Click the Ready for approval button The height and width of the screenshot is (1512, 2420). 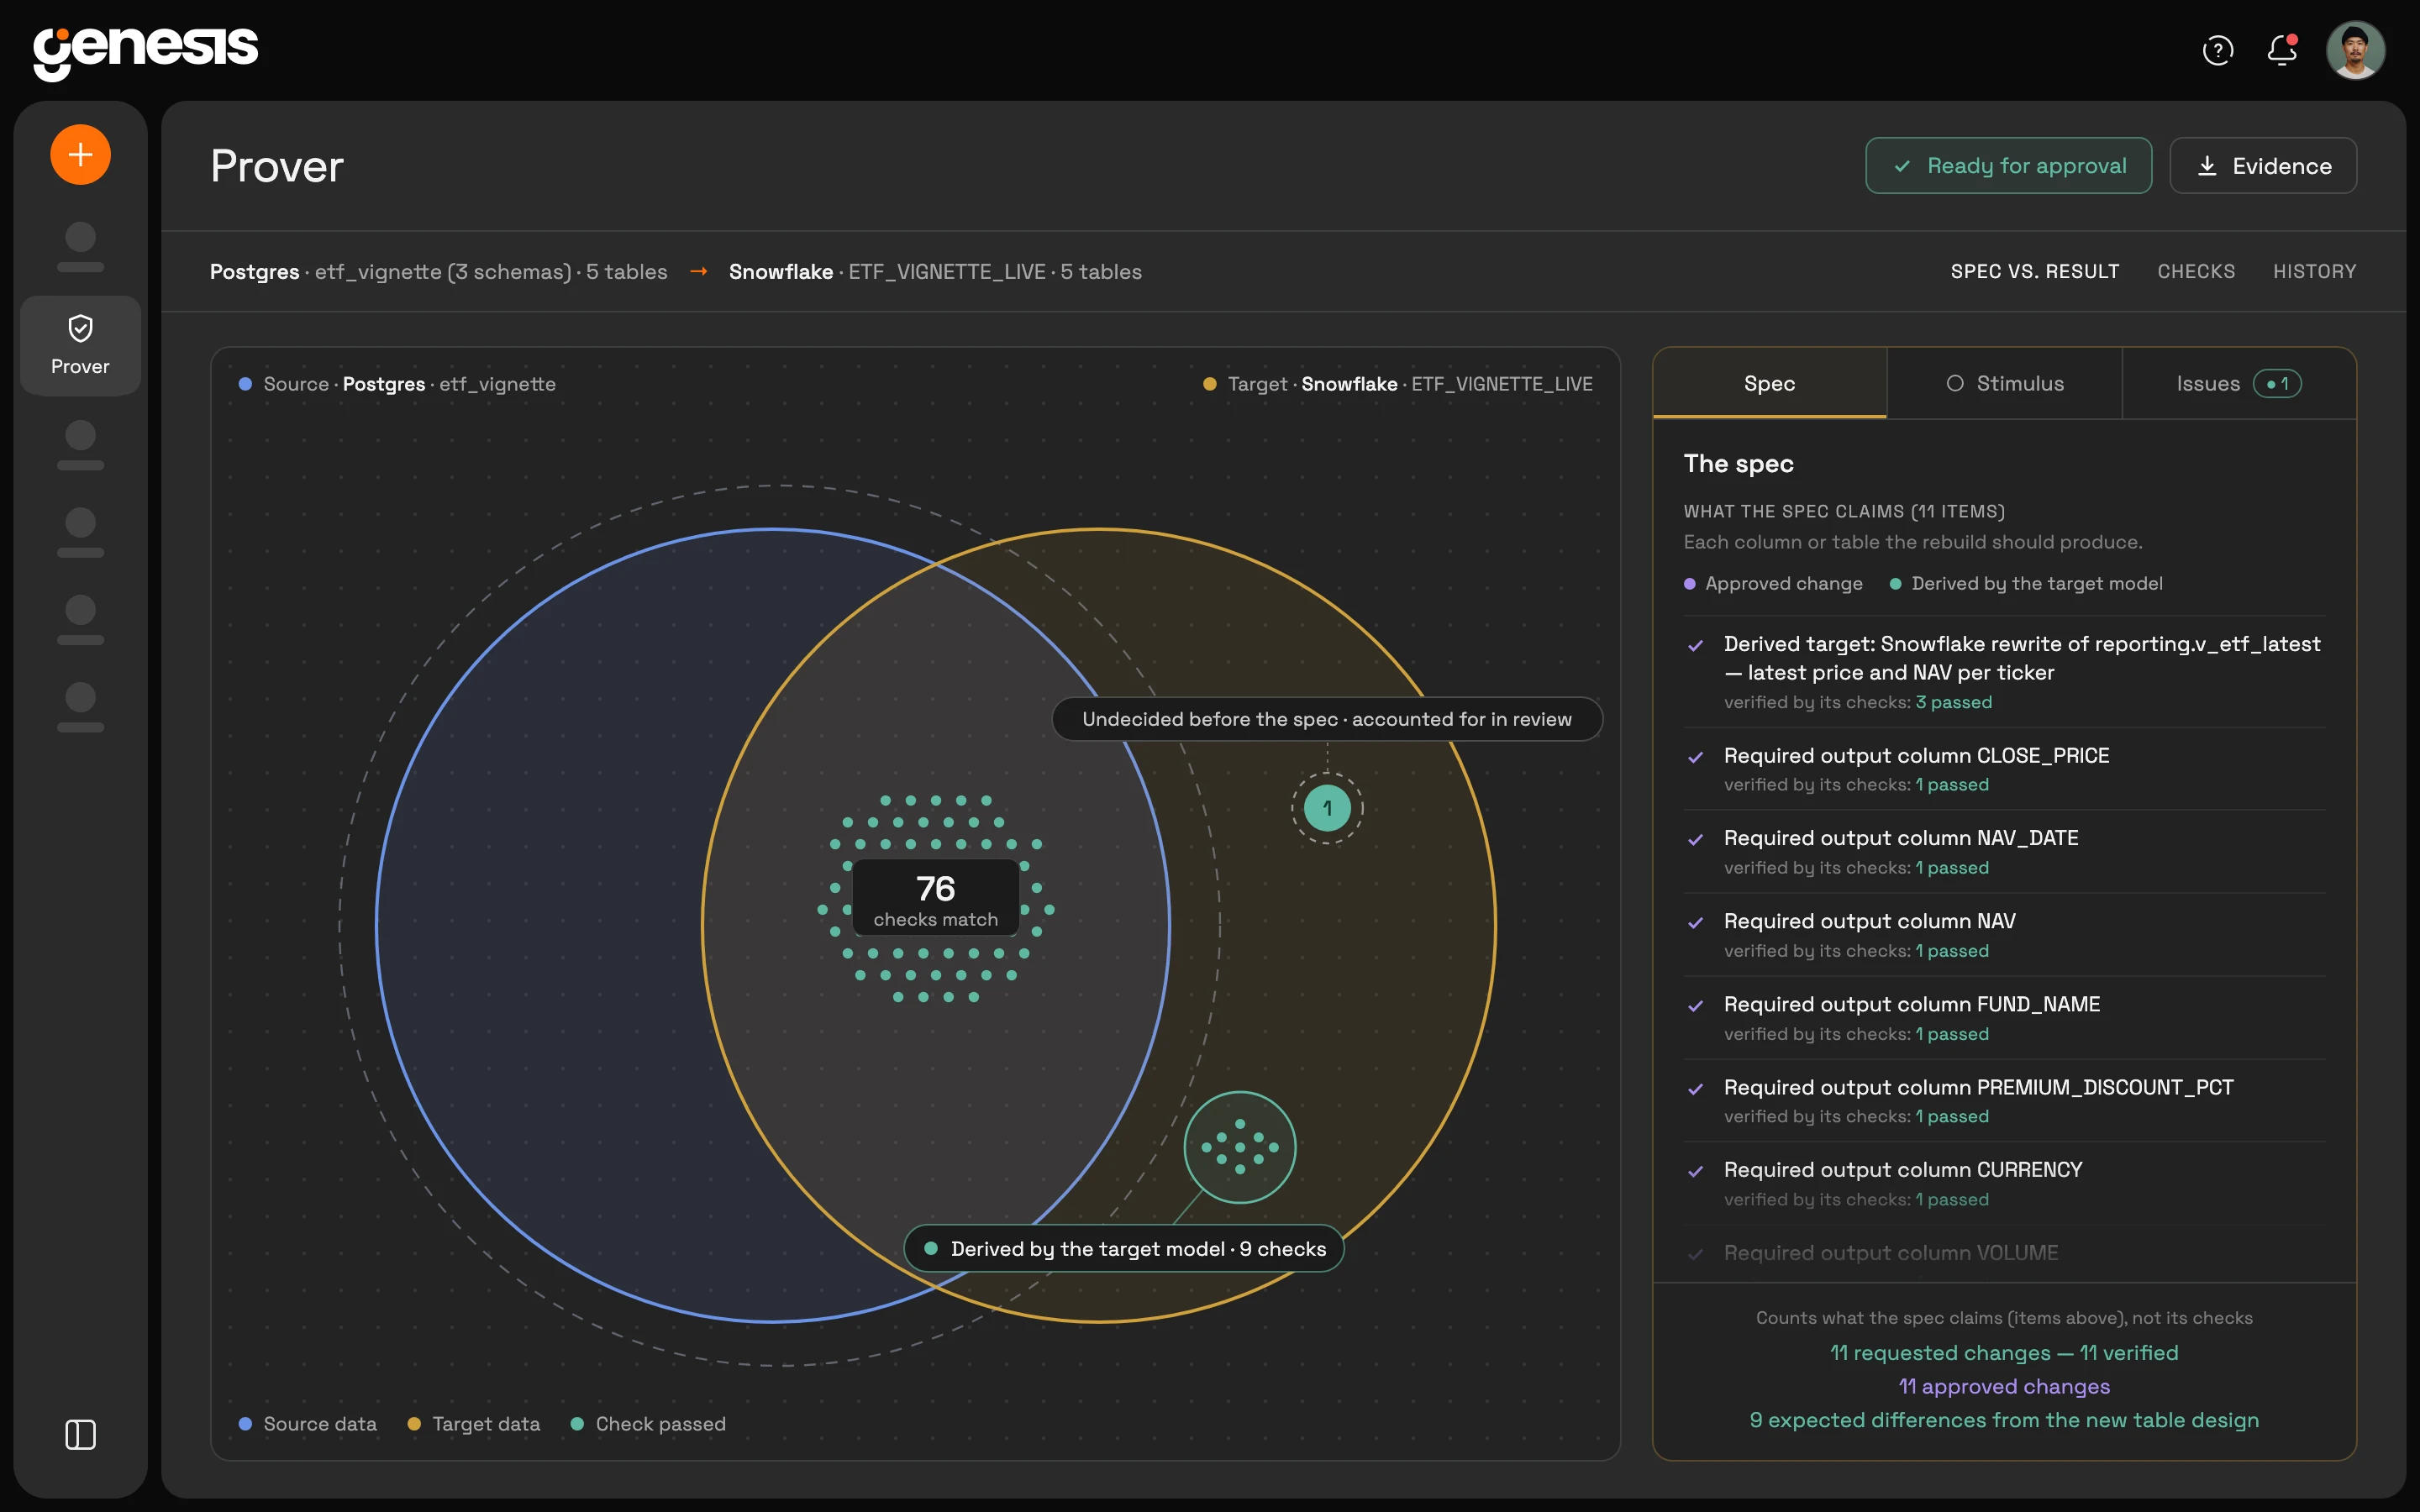pos(2008,166)
